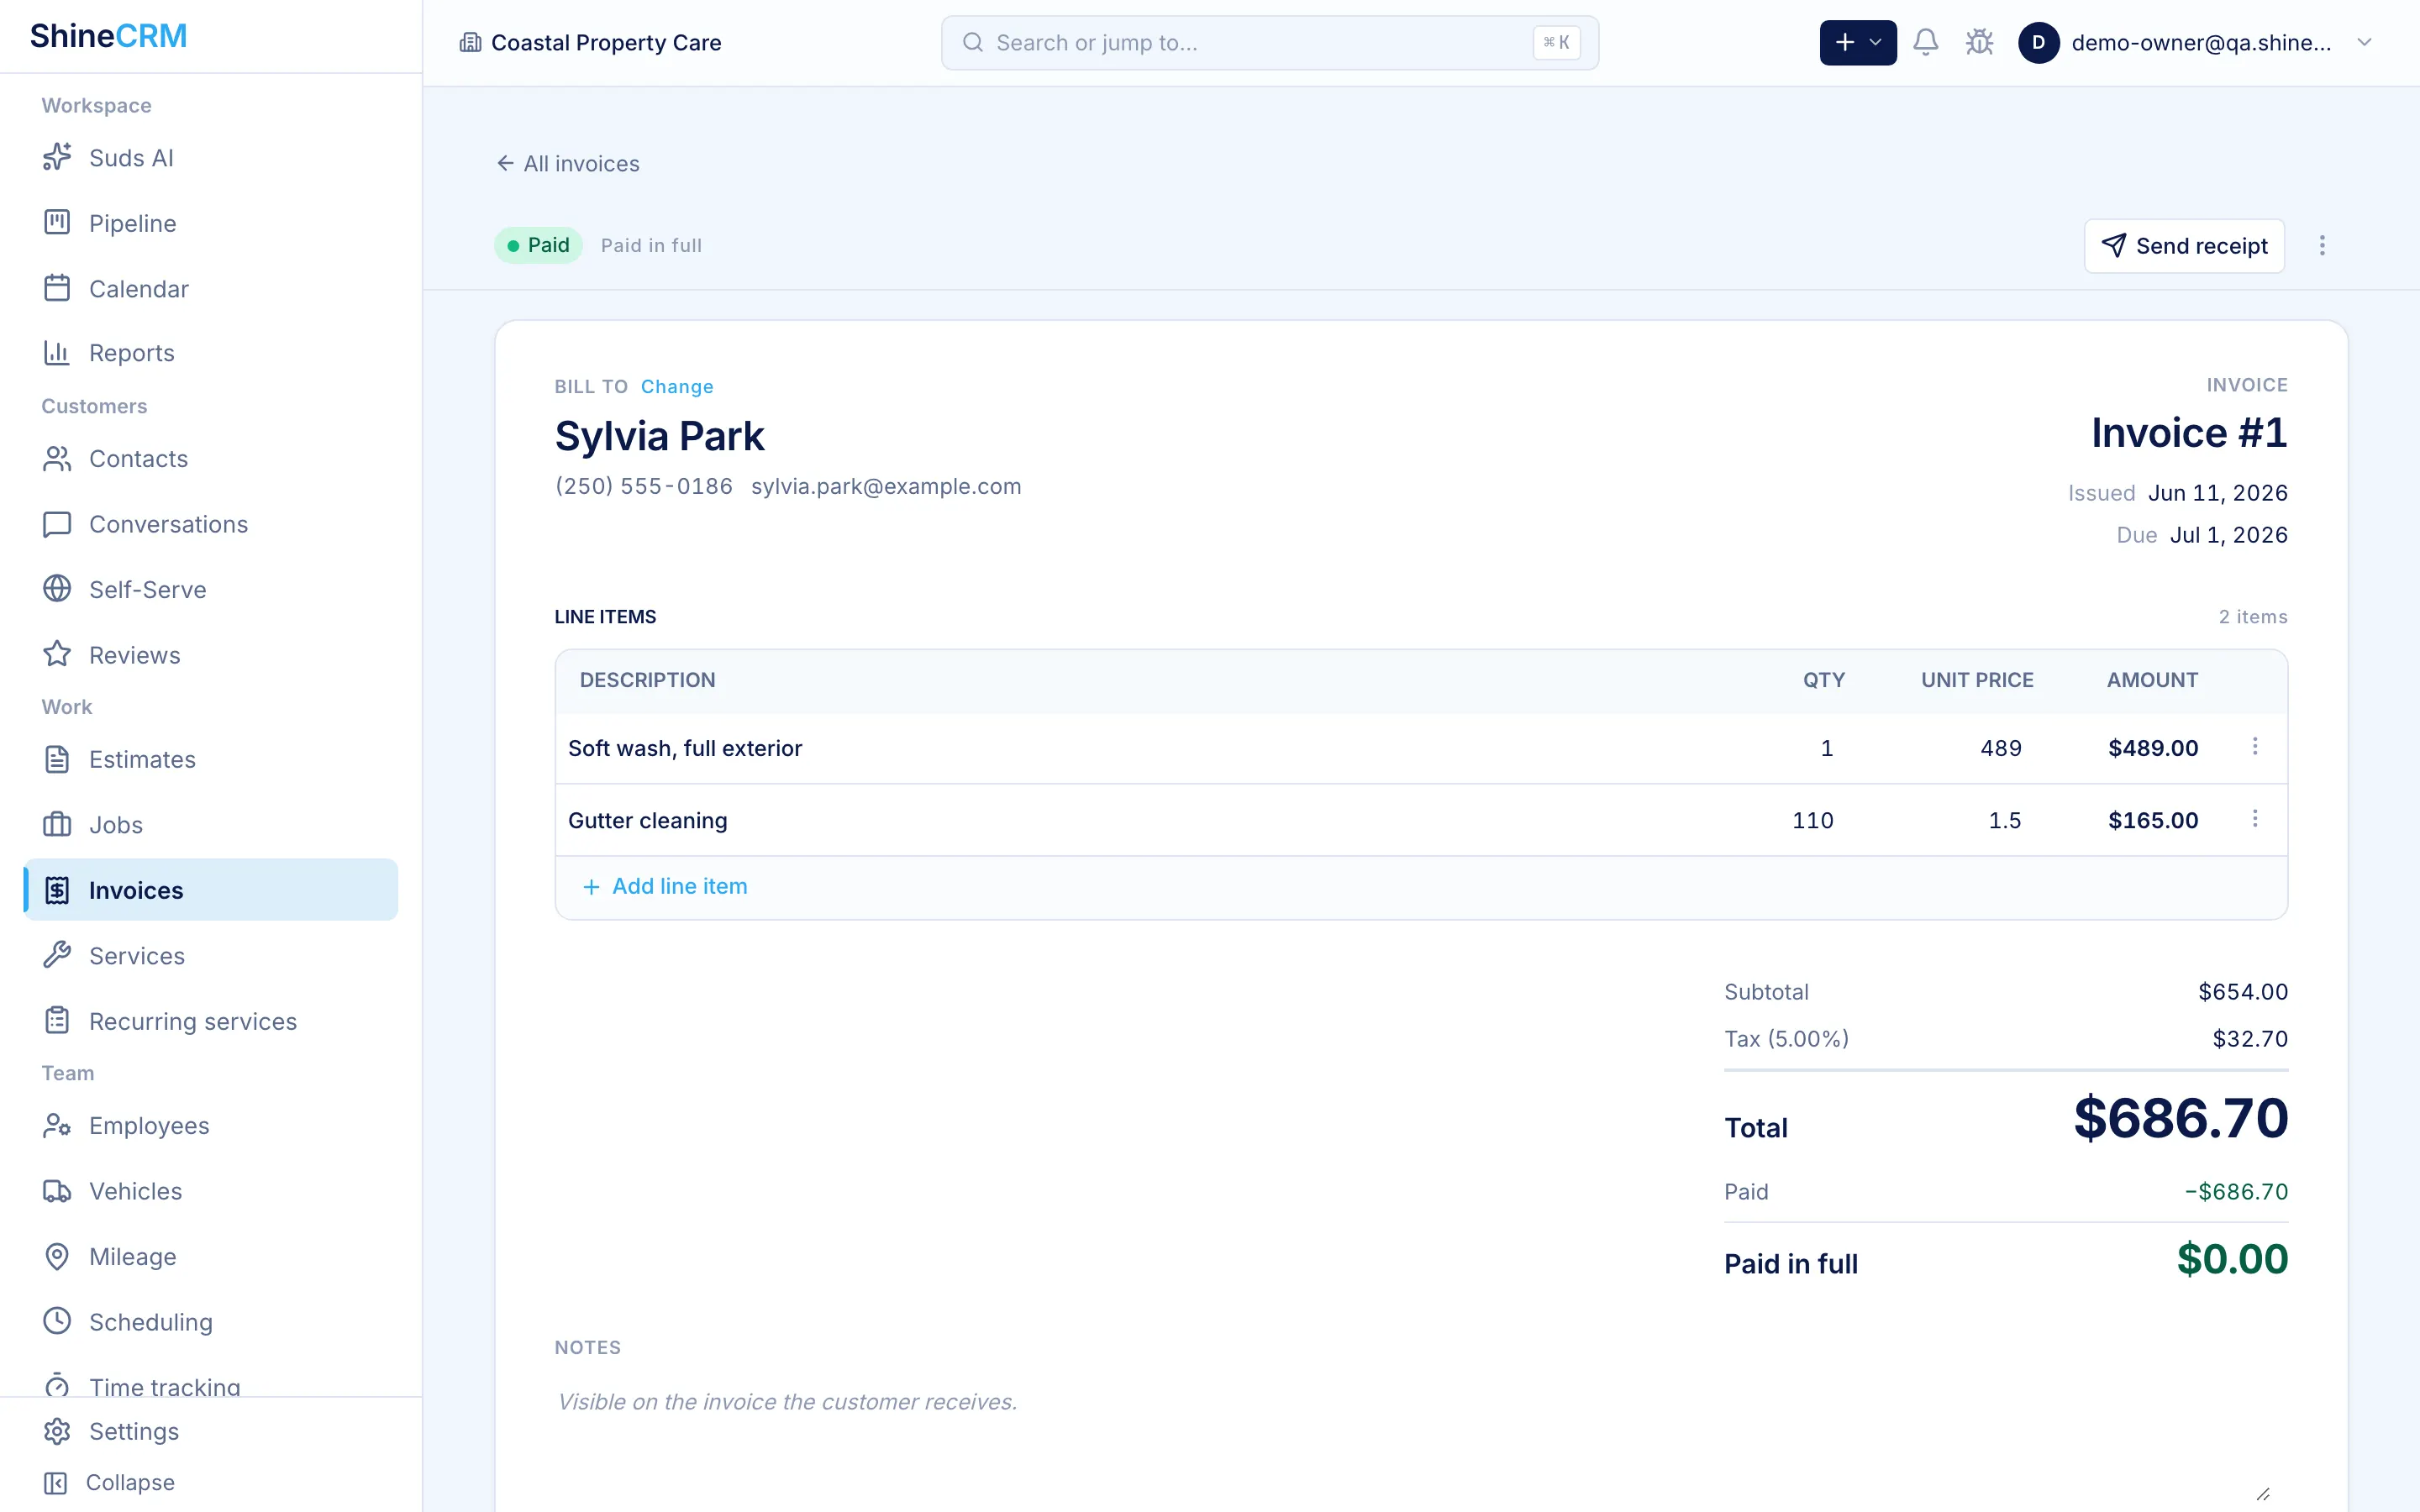The width and height of the screenshot is (2420, 1512).
Task: Click the Jobs briefcase icon
Action: pos(57,824)
